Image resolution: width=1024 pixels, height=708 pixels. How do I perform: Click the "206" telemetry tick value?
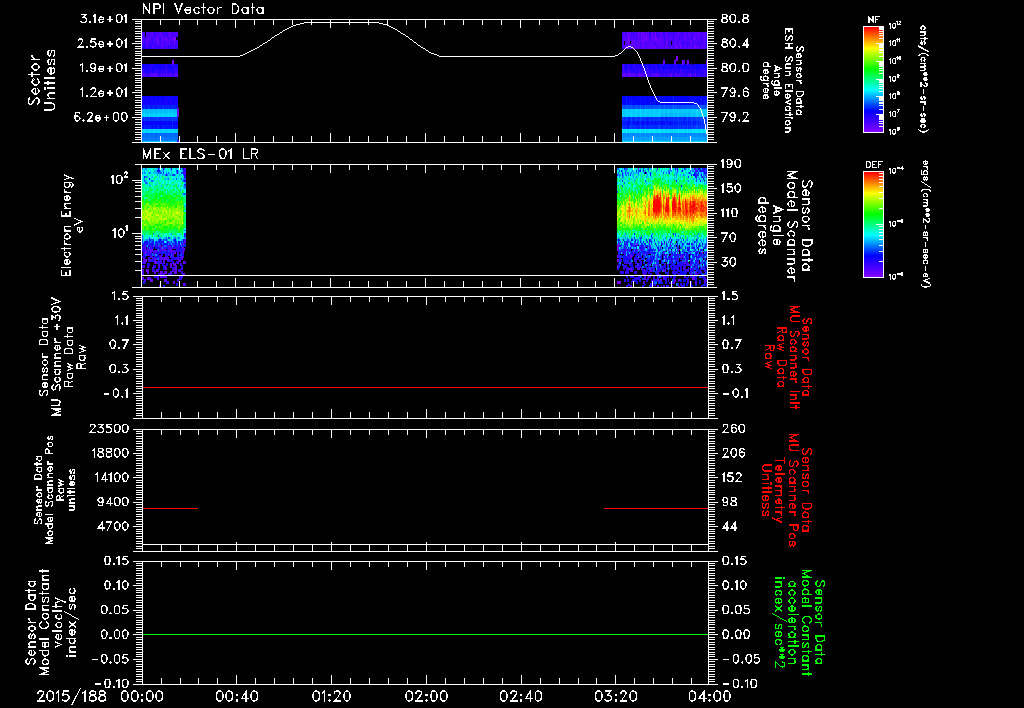pyautogui.click(x=734, y=453)
